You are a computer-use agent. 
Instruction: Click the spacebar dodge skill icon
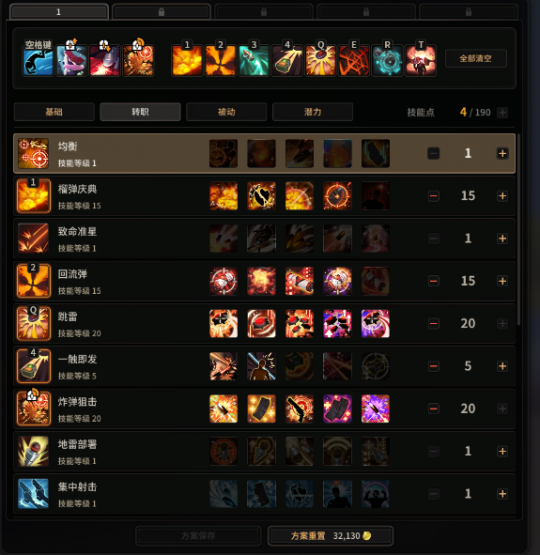tap(38, 60)
